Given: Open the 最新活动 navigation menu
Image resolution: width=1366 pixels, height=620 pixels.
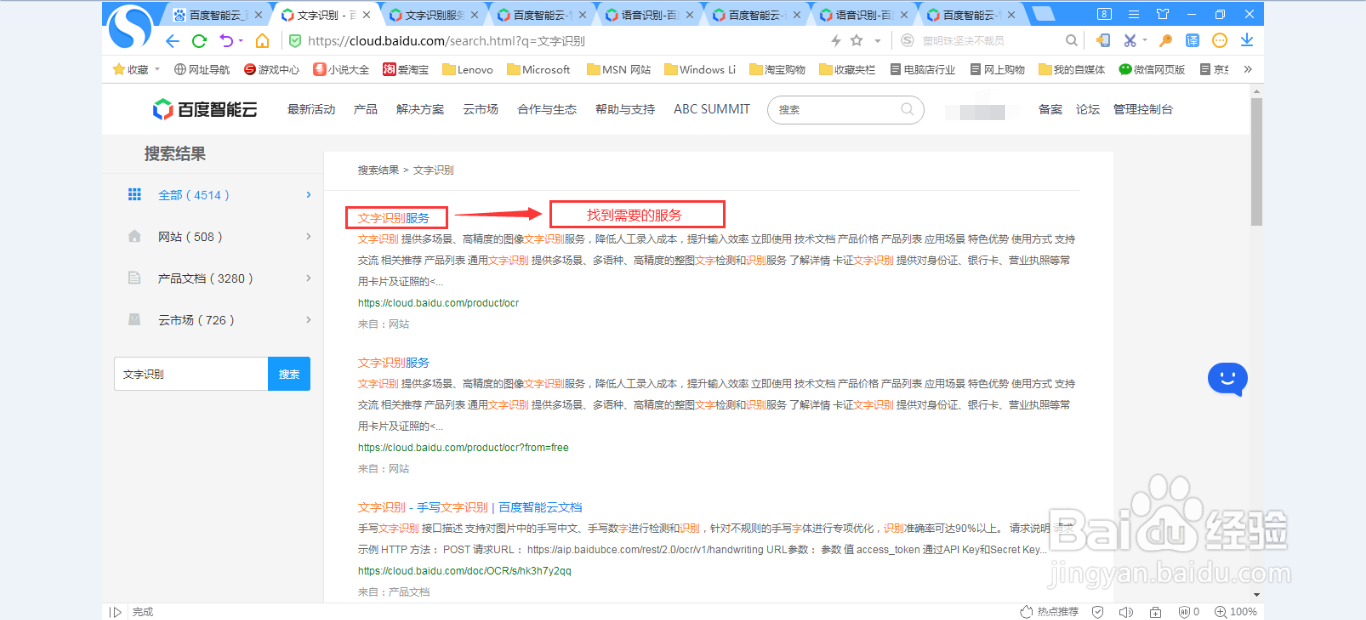Looking at the screenshot, I should (x=311, y=109).
